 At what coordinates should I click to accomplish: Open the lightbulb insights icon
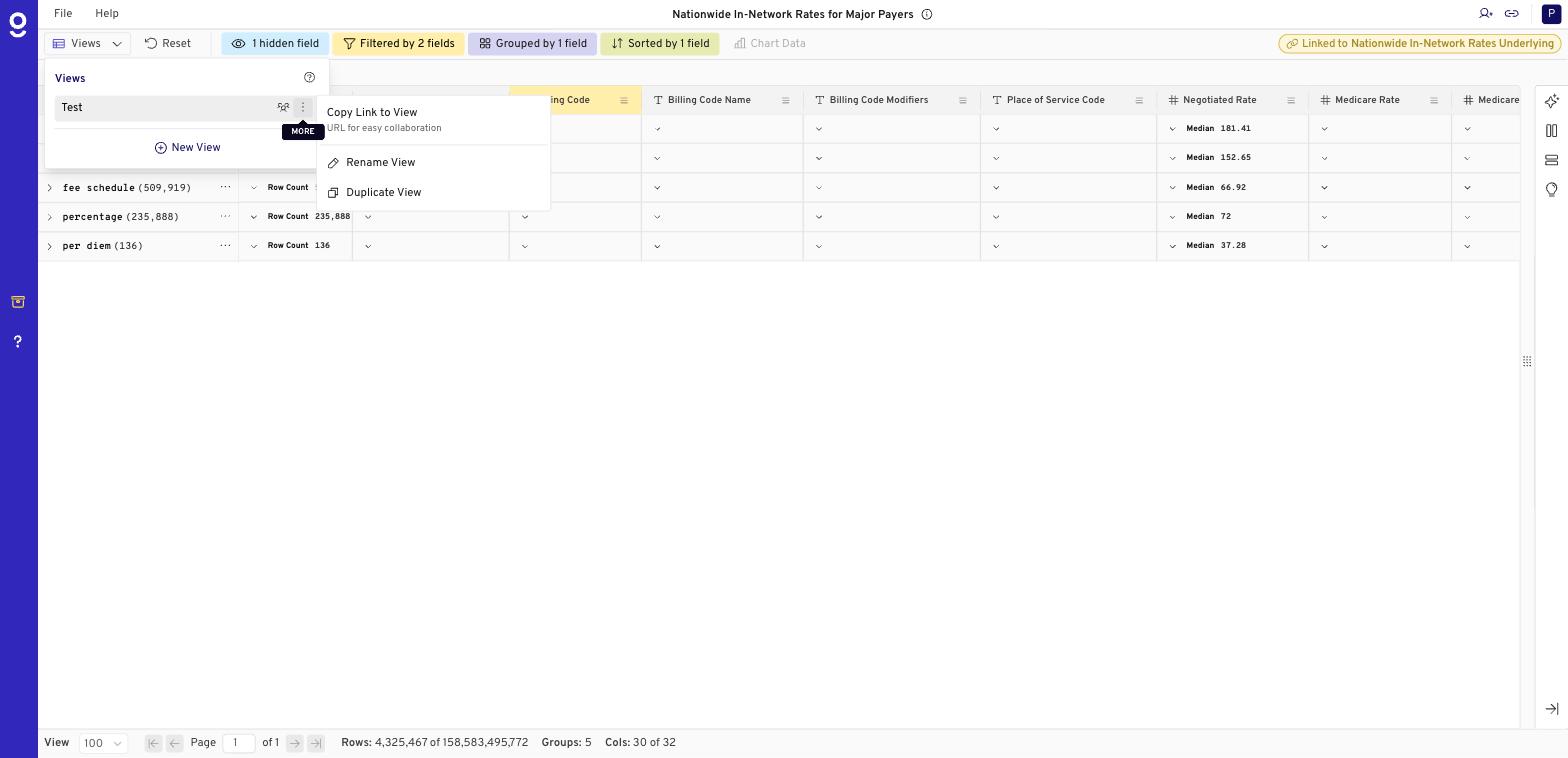tap(1552, 190)
